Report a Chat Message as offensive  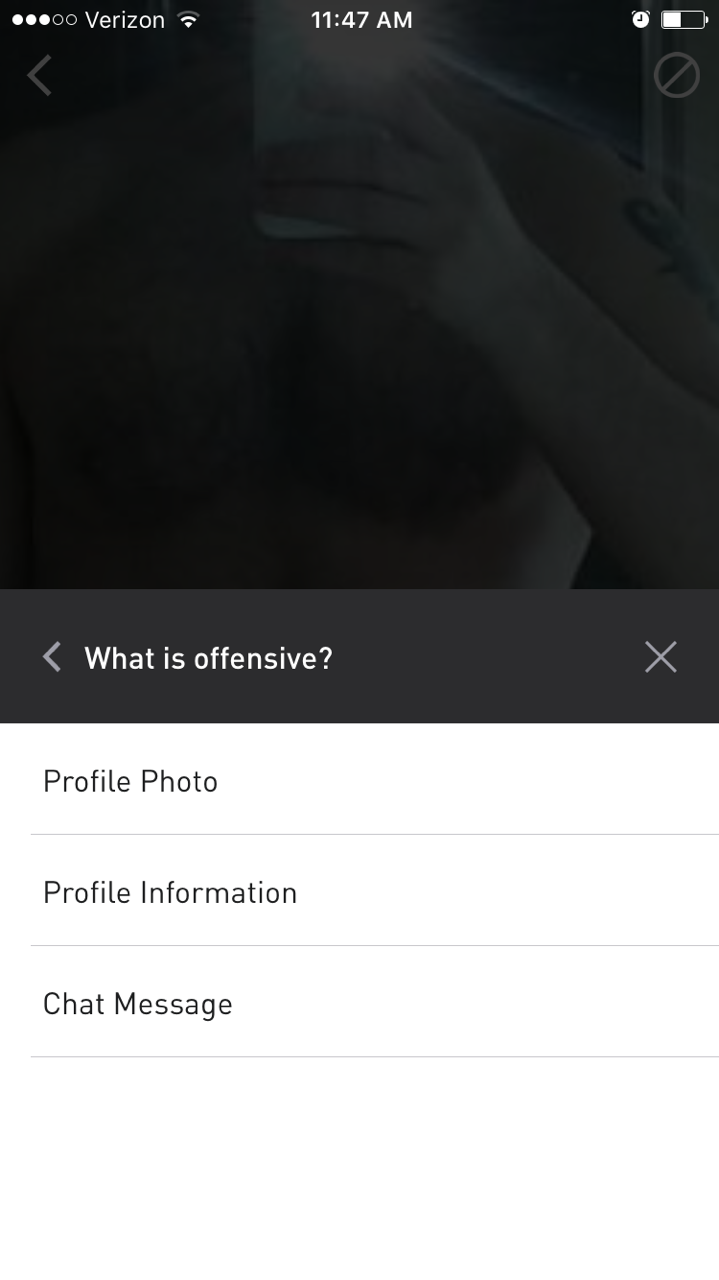click(137, 1004)
